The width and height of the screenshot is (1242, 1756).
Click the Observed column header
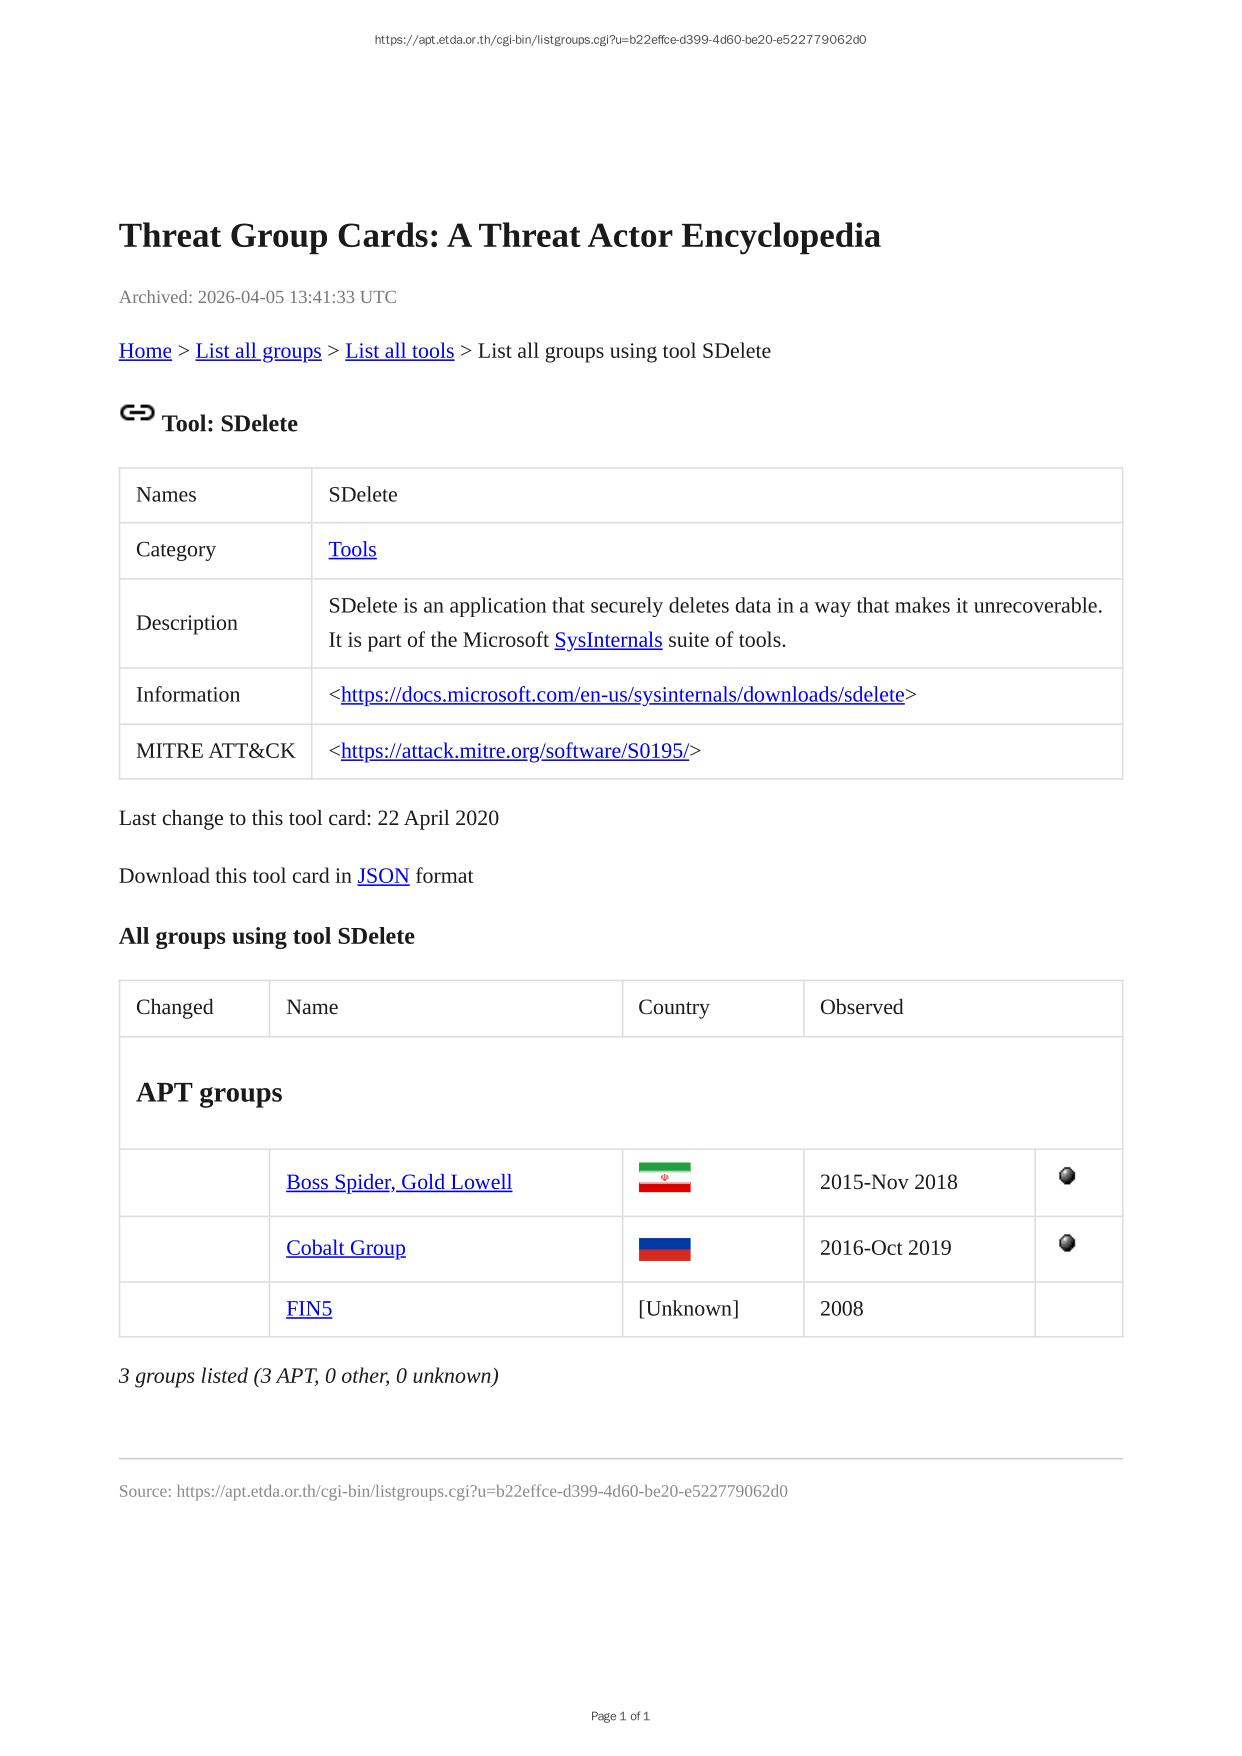(861, 1007)
